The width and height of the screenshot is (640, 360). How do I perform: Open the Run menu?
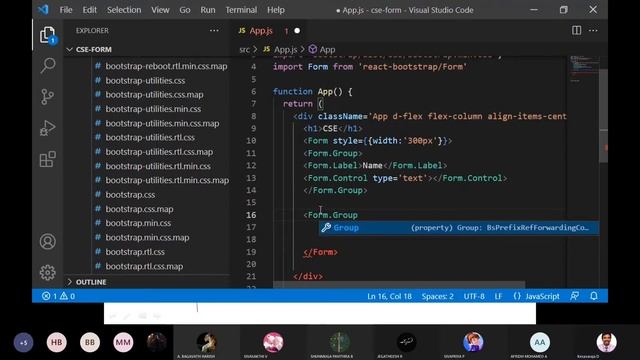click(207, 10)
